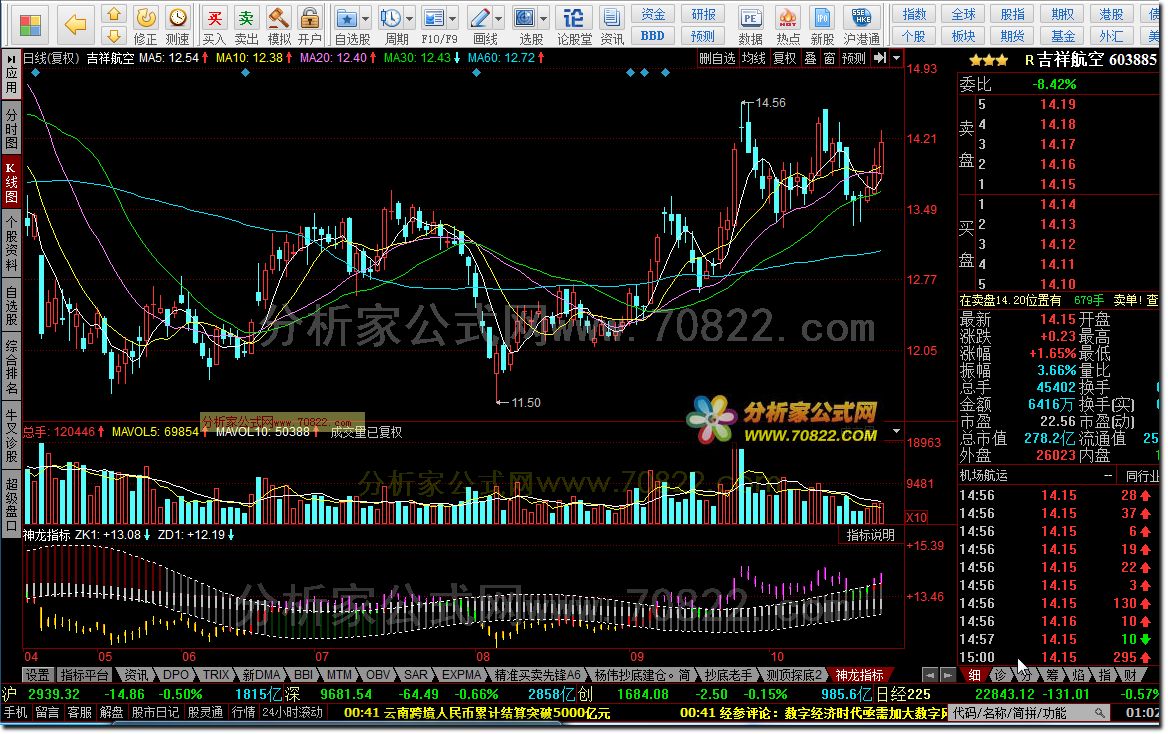Select the EXPMA indicator tab

(462, 675)
